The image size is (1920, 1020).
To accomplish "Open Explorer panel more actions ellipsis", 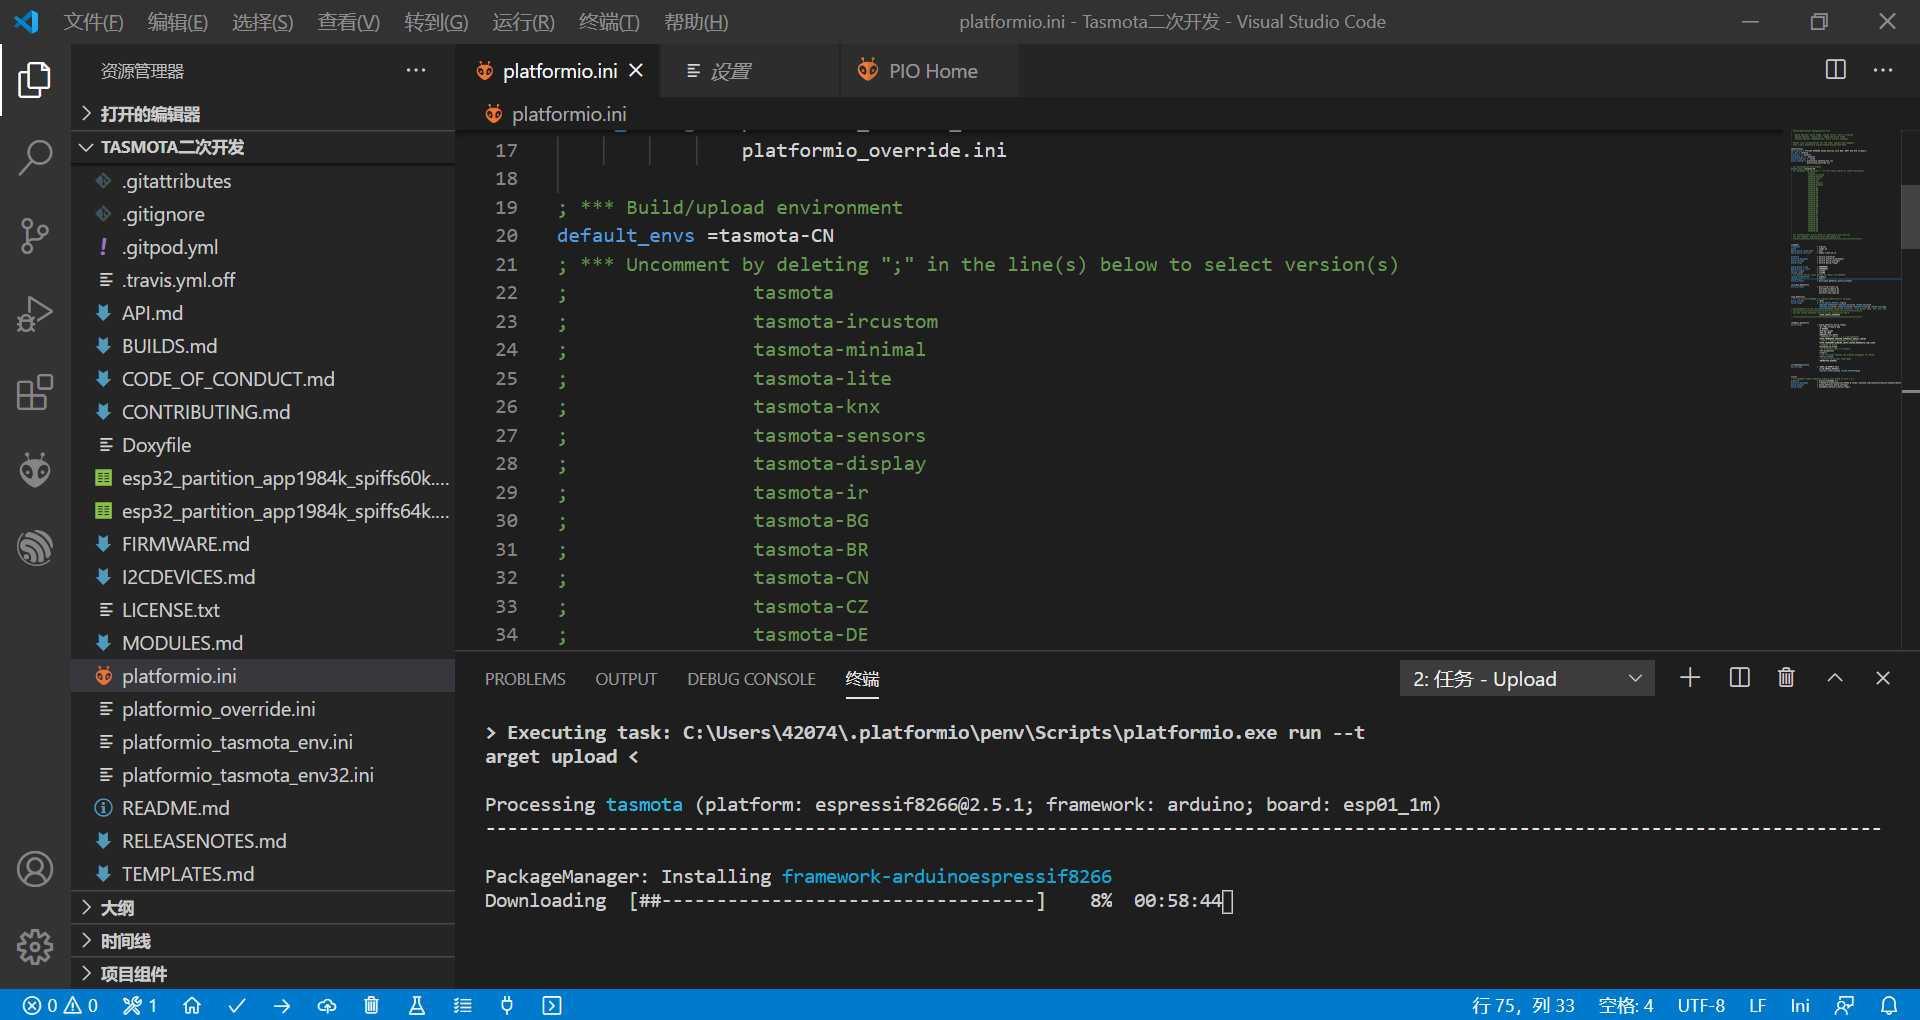I will pos(416,70).
